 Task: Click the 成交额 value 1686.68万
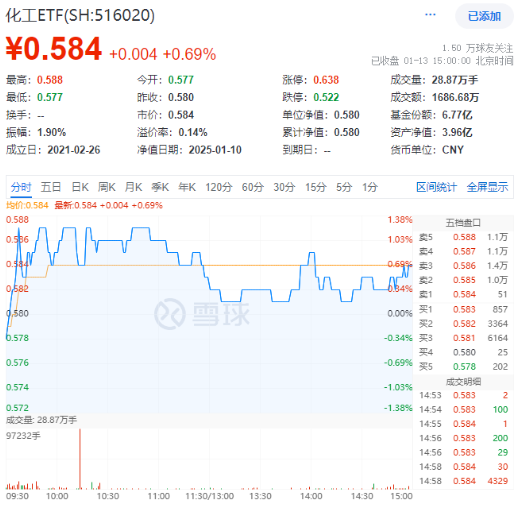(455, 97)
